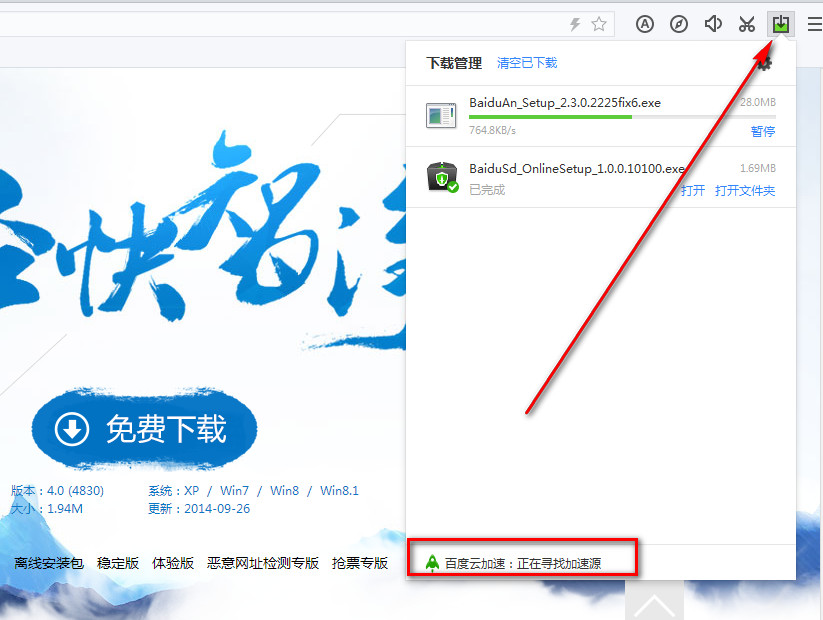
Task: Open the download manager toolbar icon
Action: click(780, 24)
